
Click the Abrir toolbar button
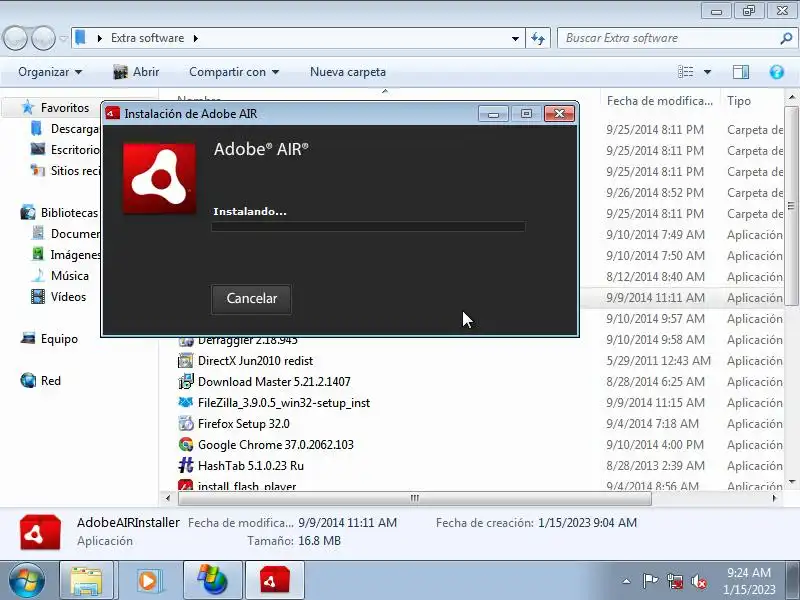(x=136, y=72)
